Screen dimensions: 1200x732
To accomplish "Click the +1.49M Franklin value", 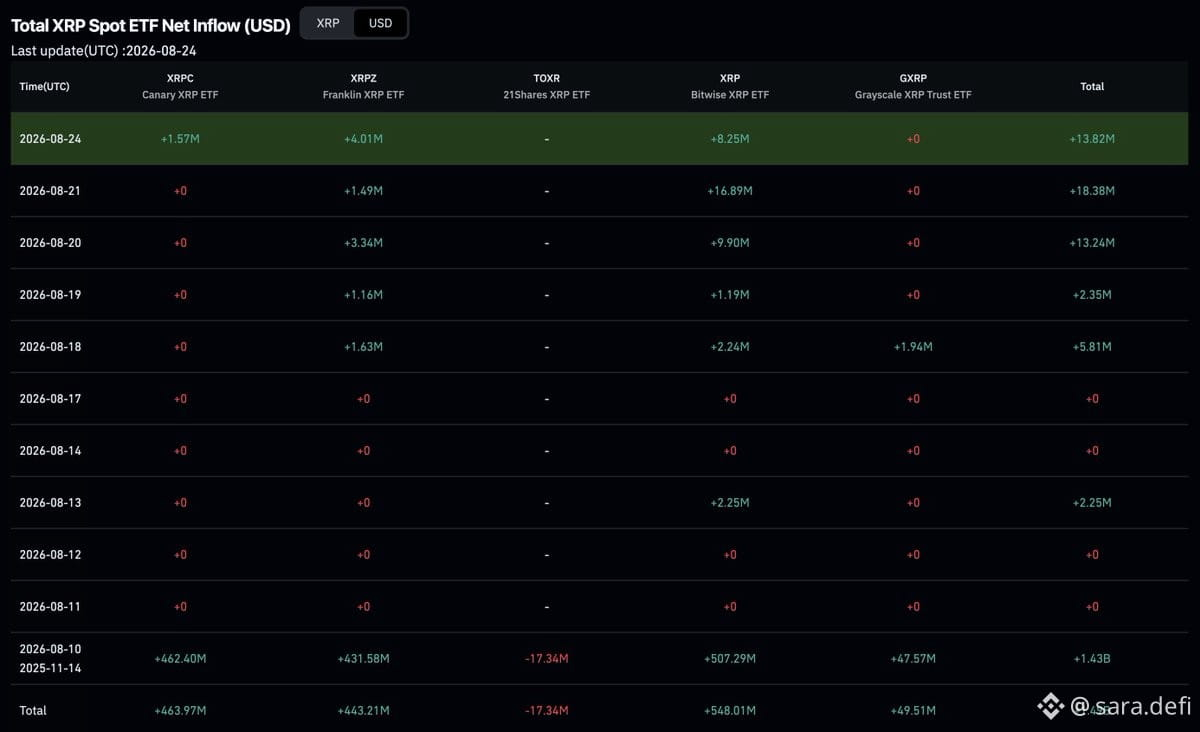I will point(363,191).
